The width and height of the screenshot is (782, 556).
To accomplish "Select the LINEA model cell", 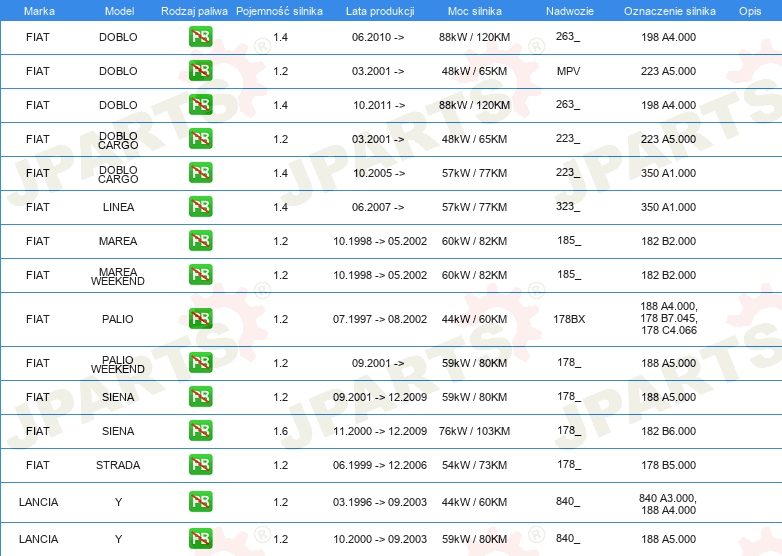I will click(118, 207).
